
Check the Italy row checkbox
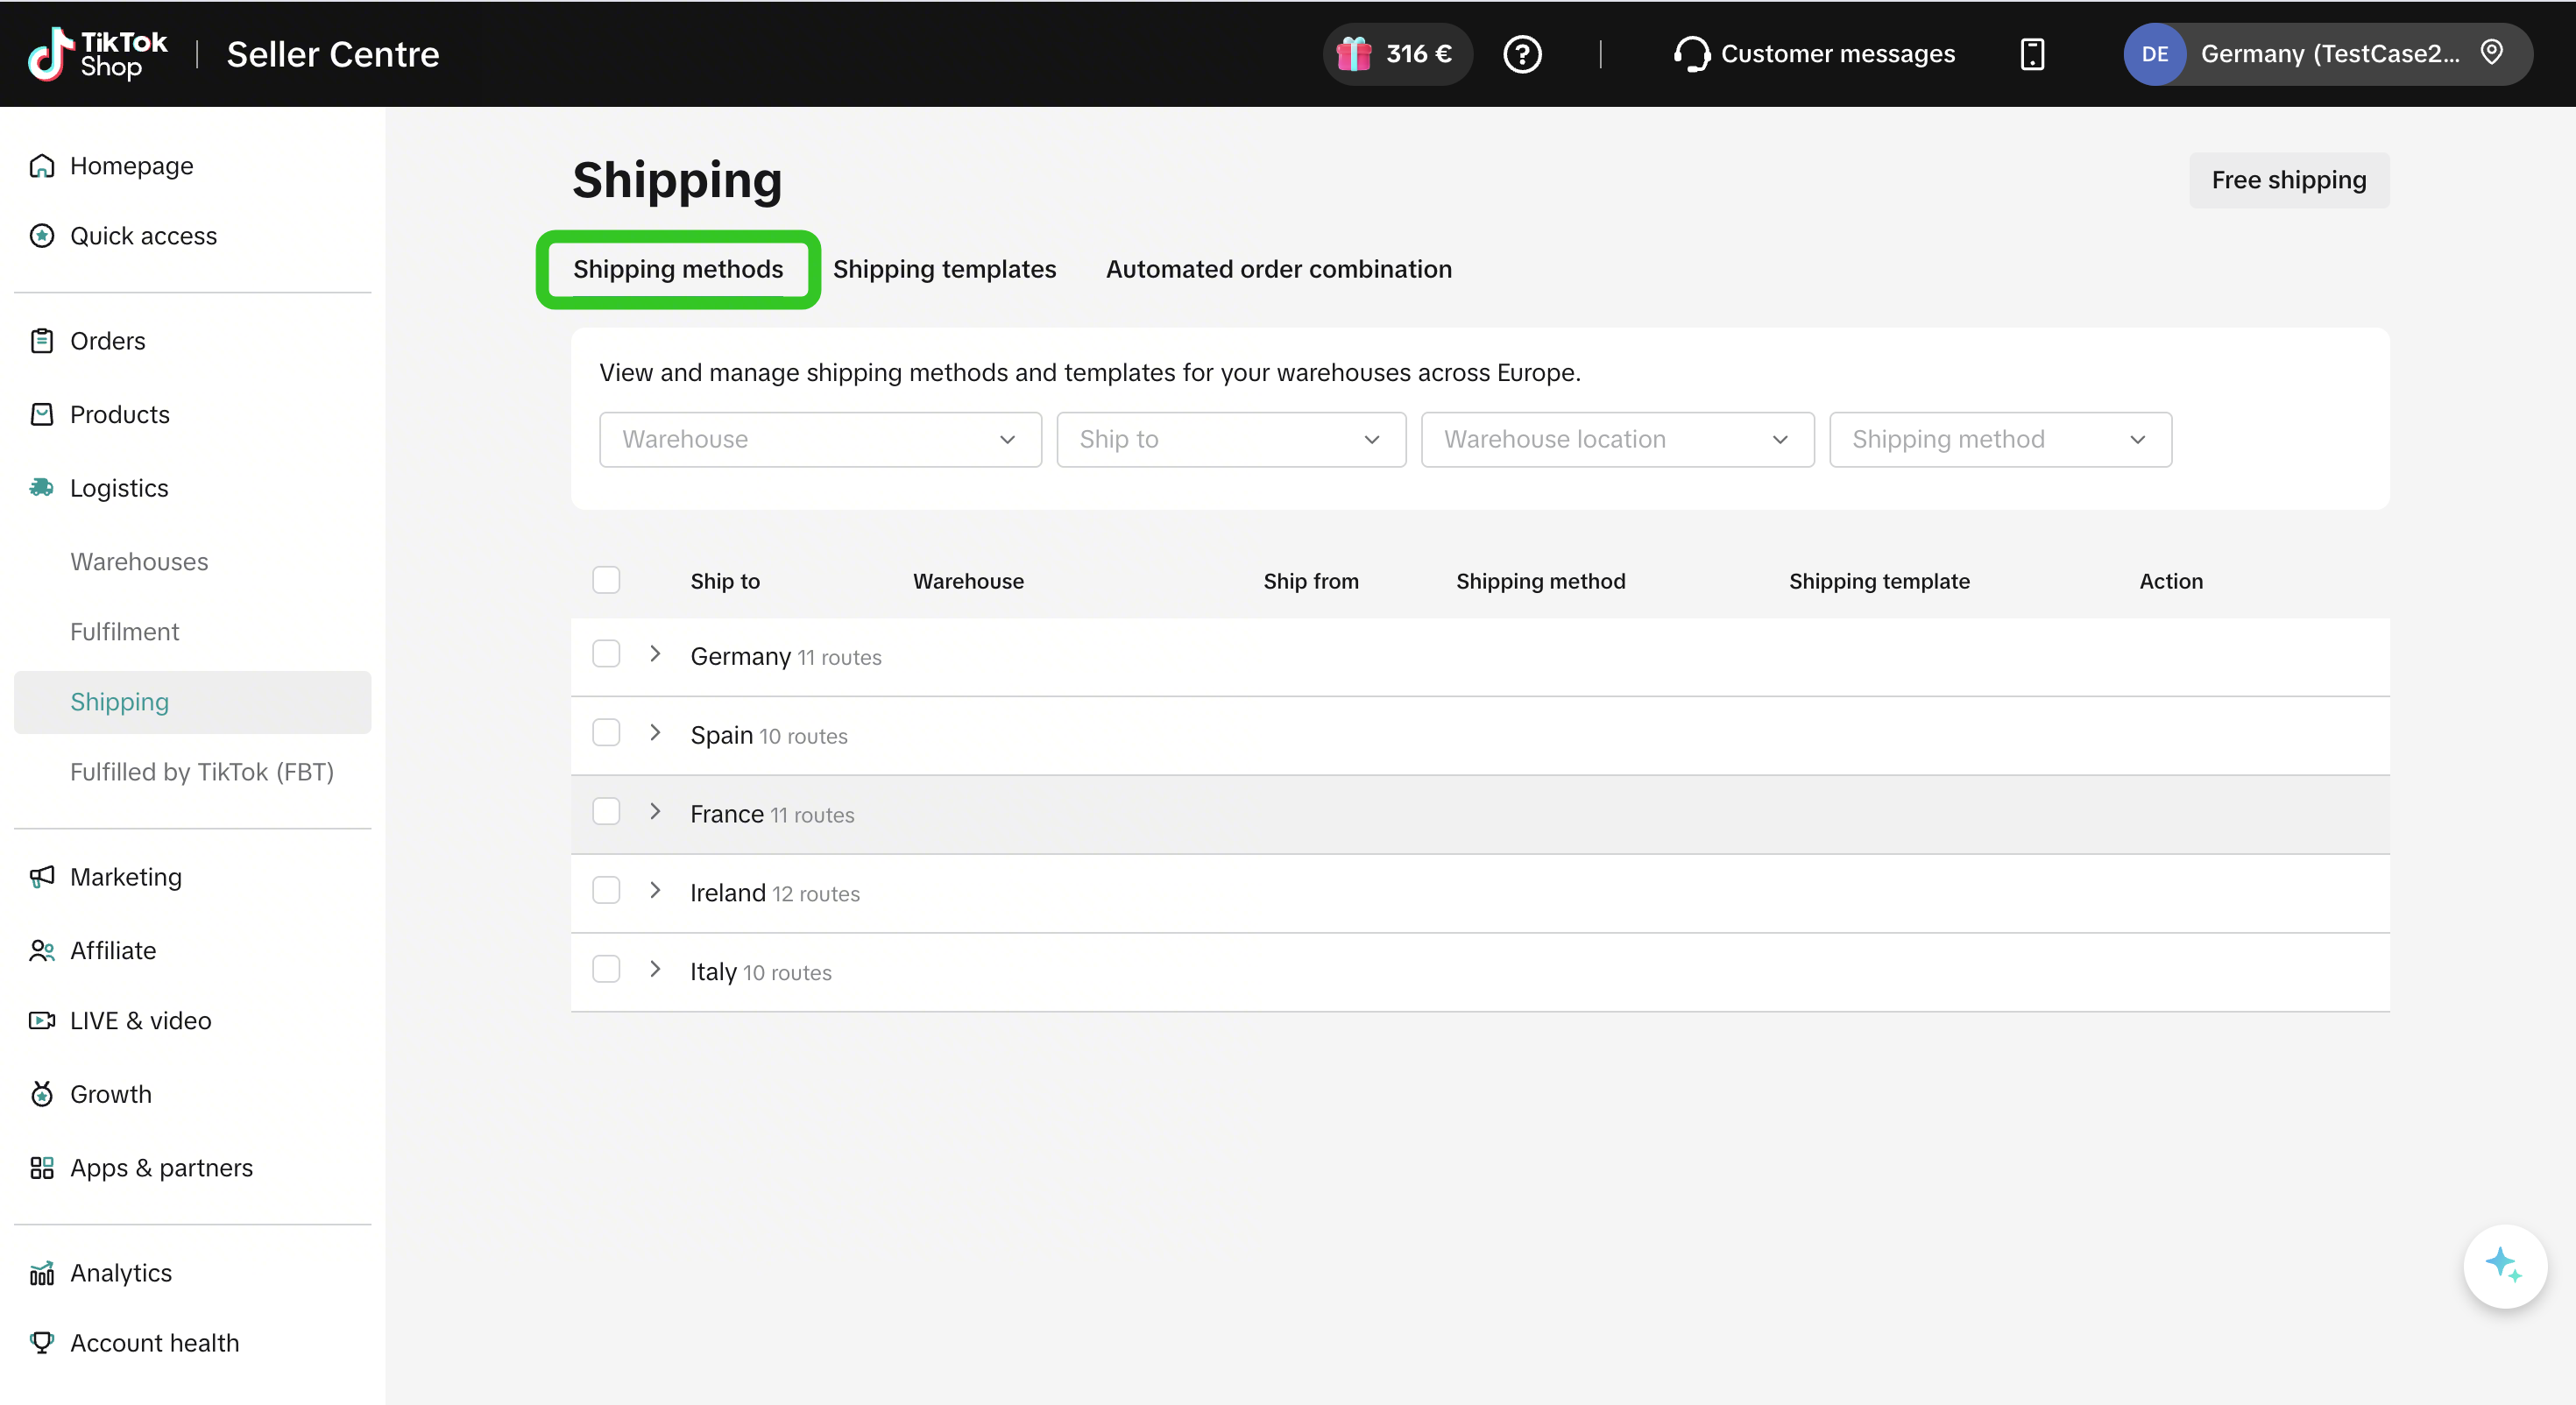pyautogui.click(x=606, y=970)
